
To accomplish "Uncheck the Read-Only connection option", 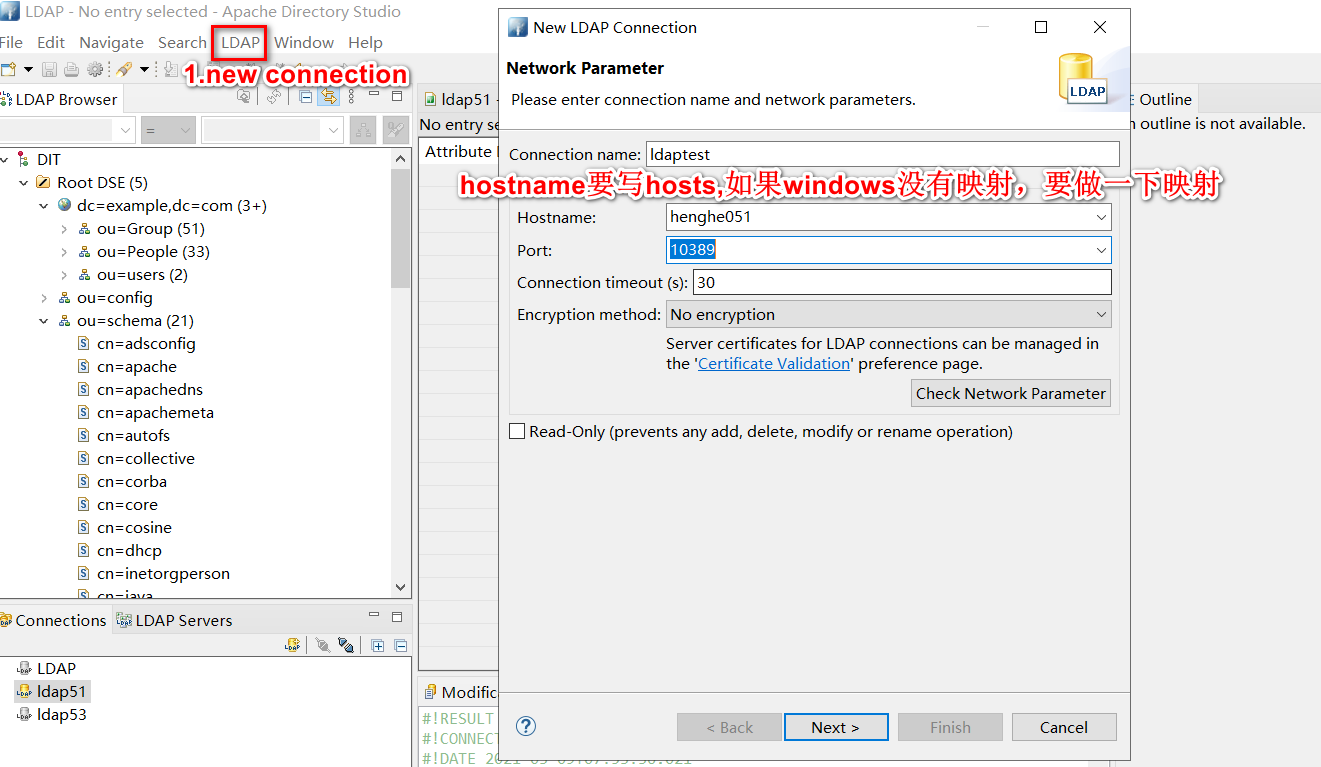I will click(x=517, y=430).
